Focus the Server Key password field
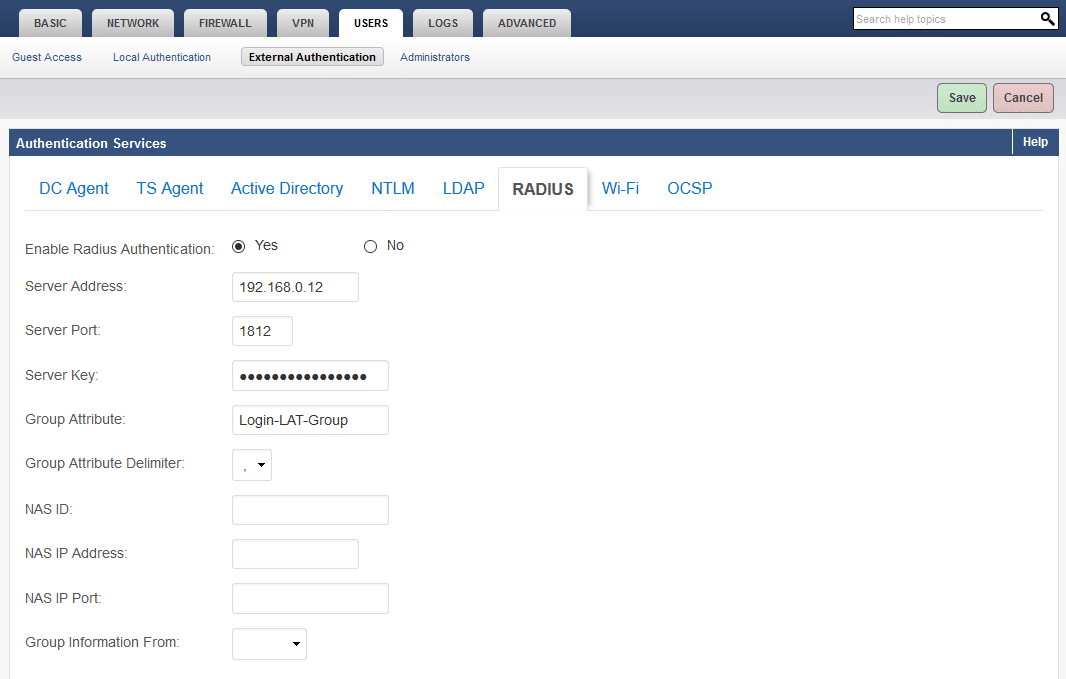1066x679 pixels. (310, 376)
